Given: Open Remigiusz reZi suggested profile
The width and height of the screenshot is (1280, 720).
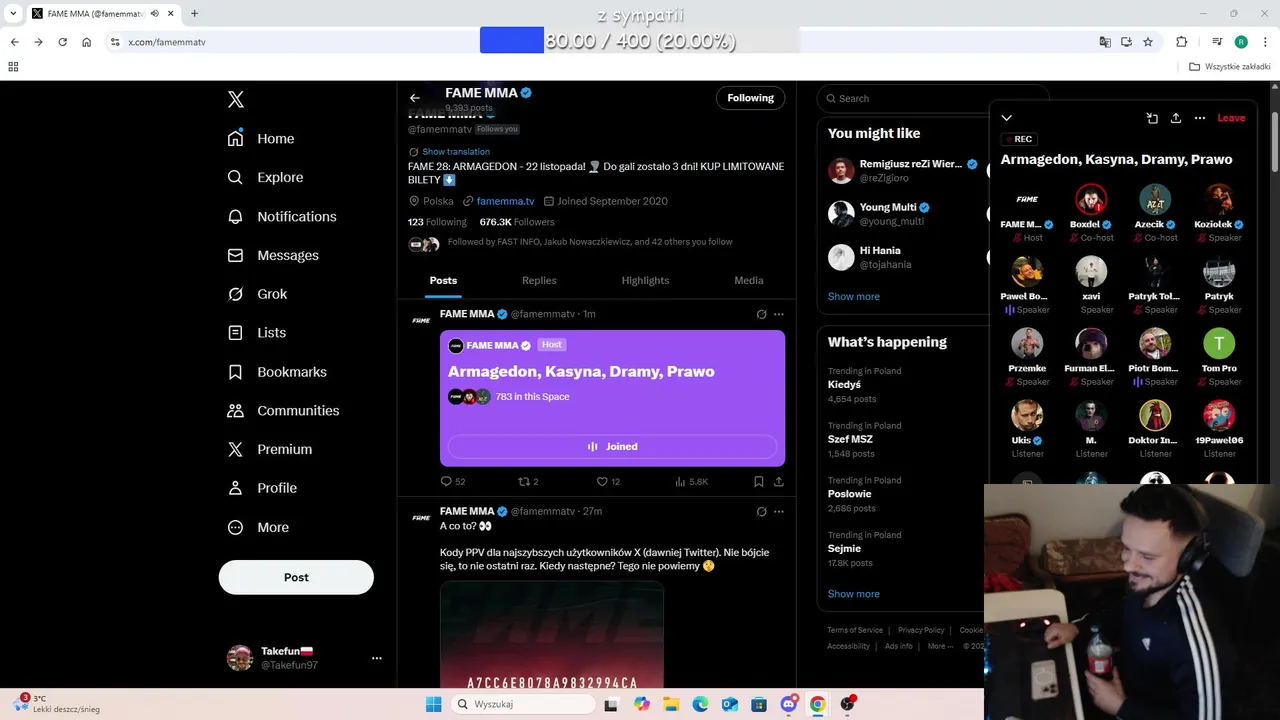Looking at the screenshot, I should [x=903, y=170].
